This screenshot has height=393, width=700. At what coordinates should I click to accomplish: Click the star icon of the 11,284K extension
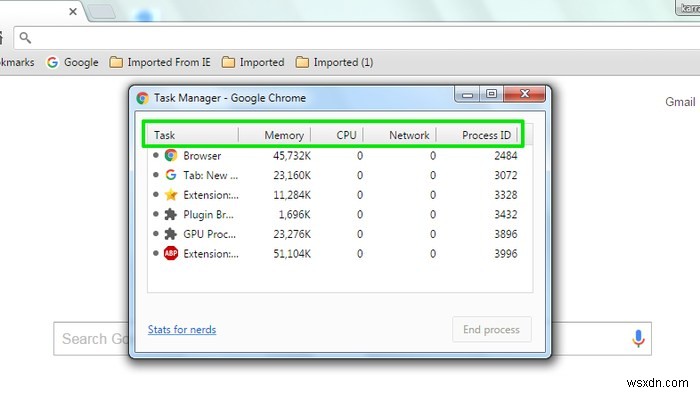pos(171,195)
